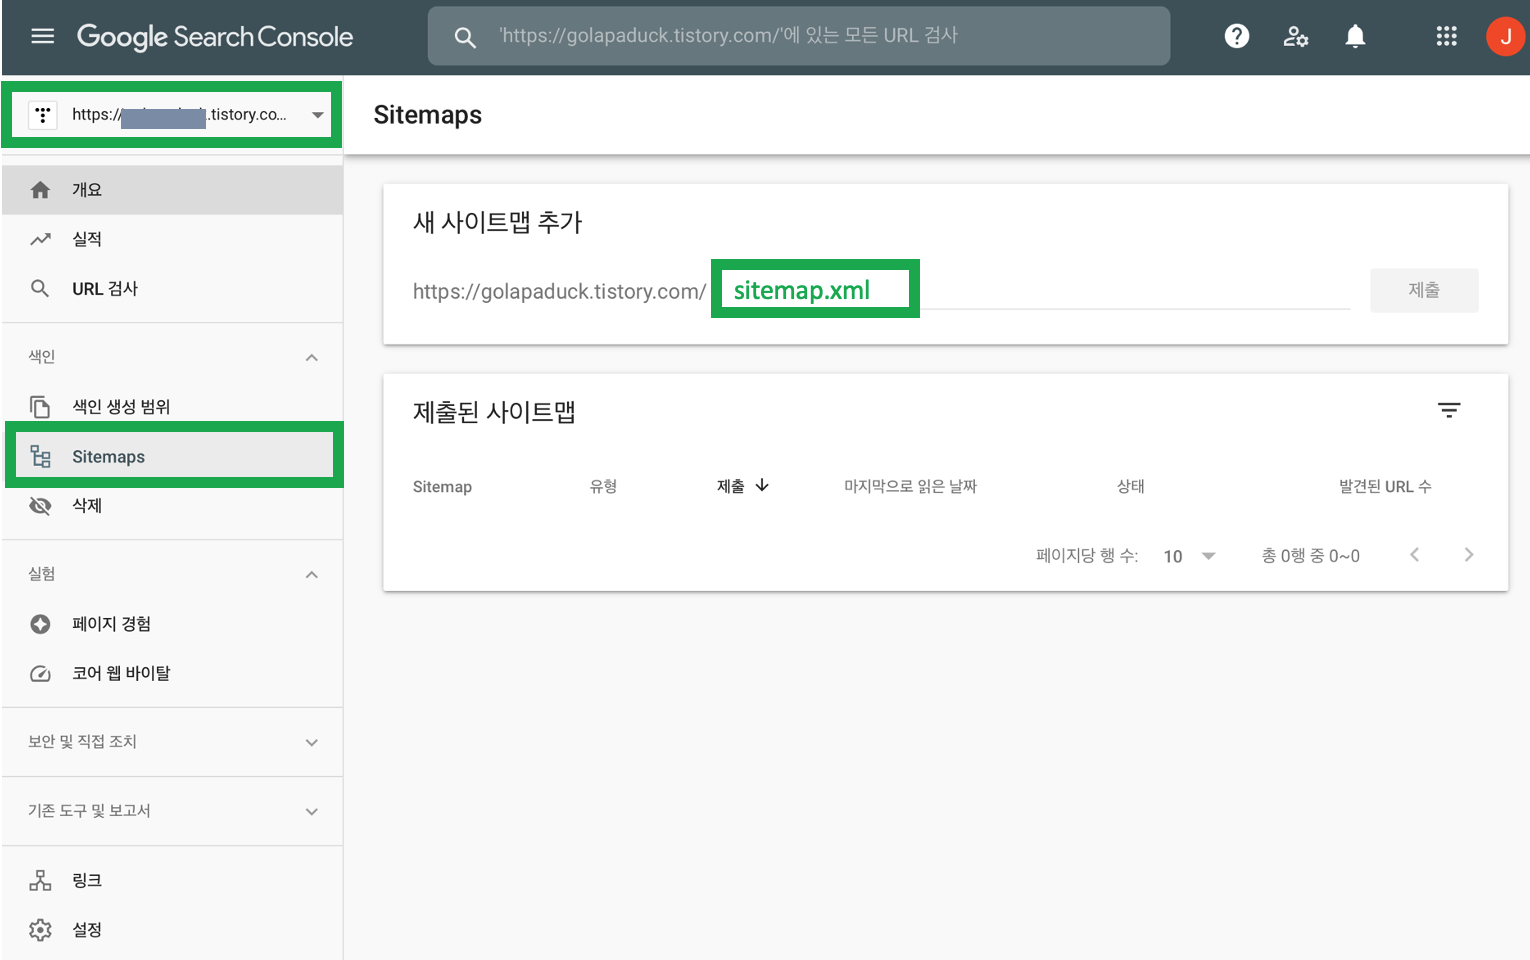Open 설정 in the sidebar
The image size is (1530, 960).
click(x=172, y=930)
